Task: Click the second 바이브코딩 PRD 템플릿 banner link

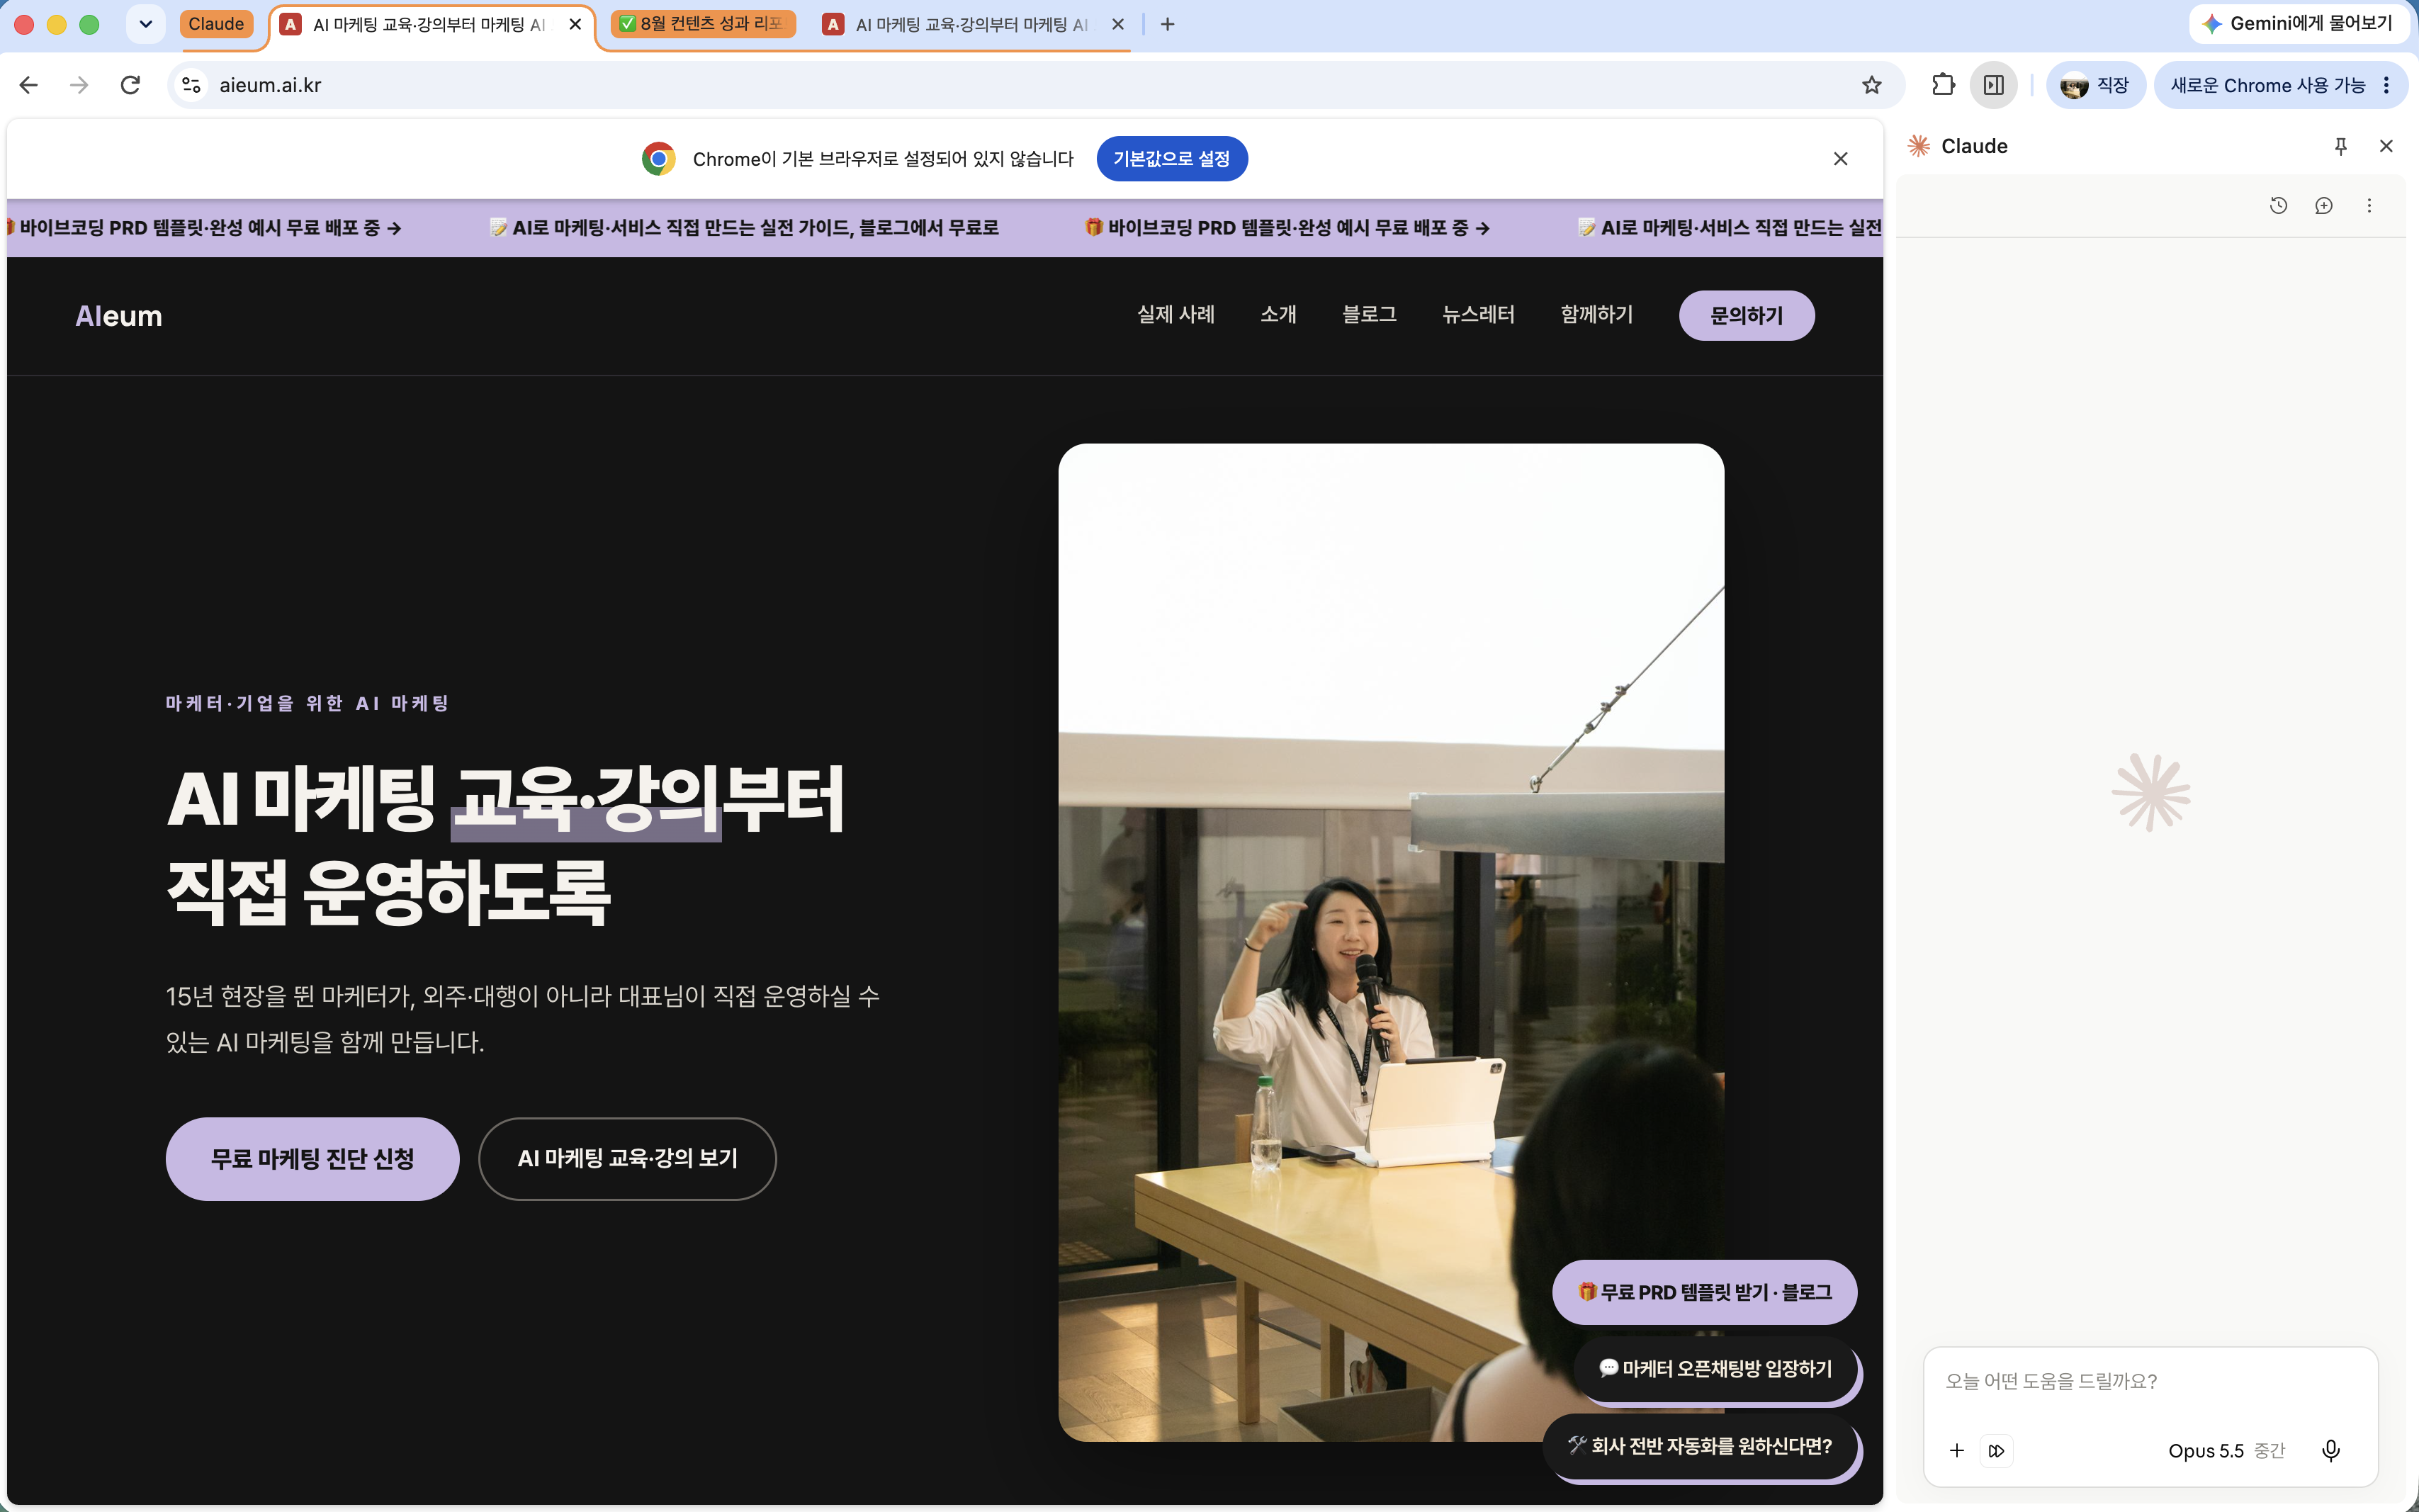Action: [1288, 228]
